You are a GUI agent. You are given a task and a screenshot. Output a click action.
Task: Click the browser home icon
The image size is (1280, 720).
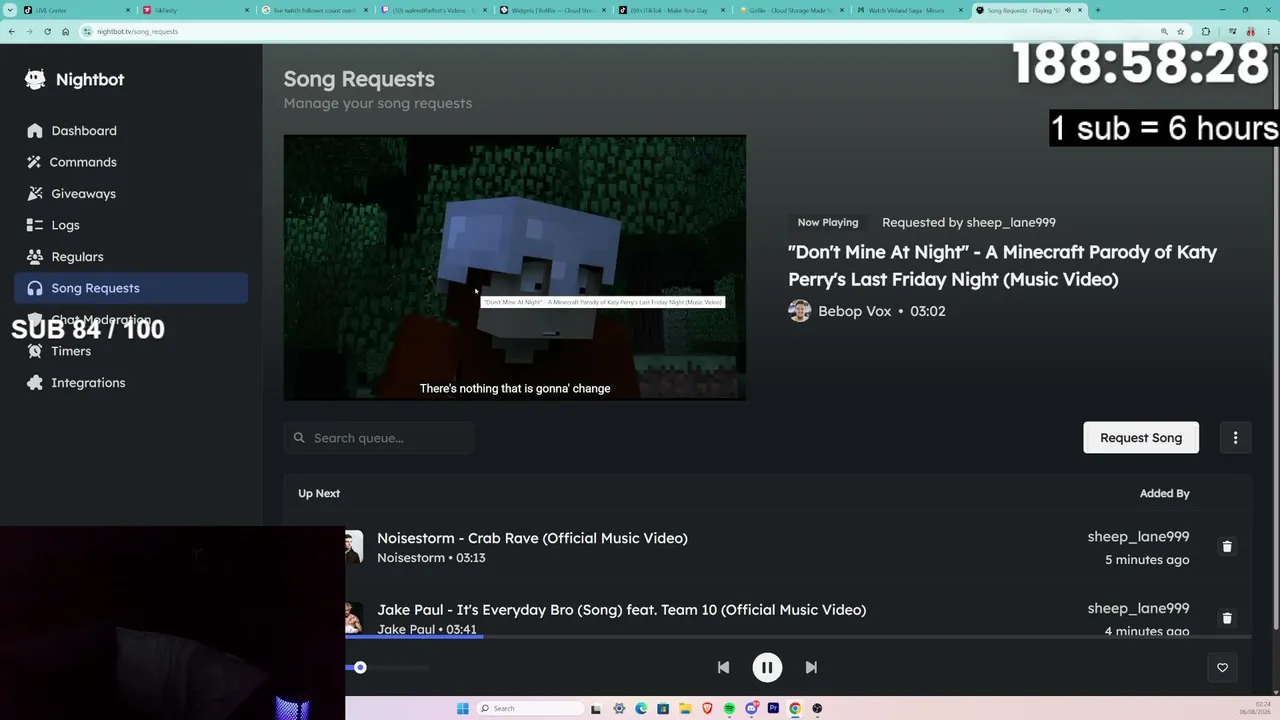[65, 31]
